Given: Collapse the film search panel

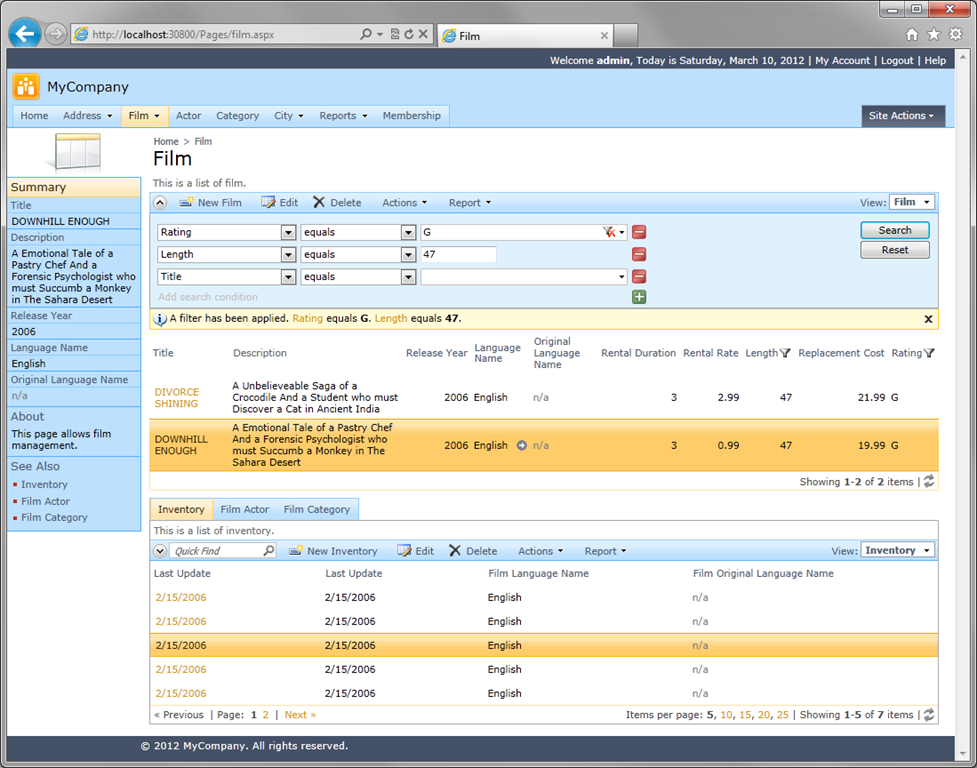Looking at the screenshot, I should point(160,202).
